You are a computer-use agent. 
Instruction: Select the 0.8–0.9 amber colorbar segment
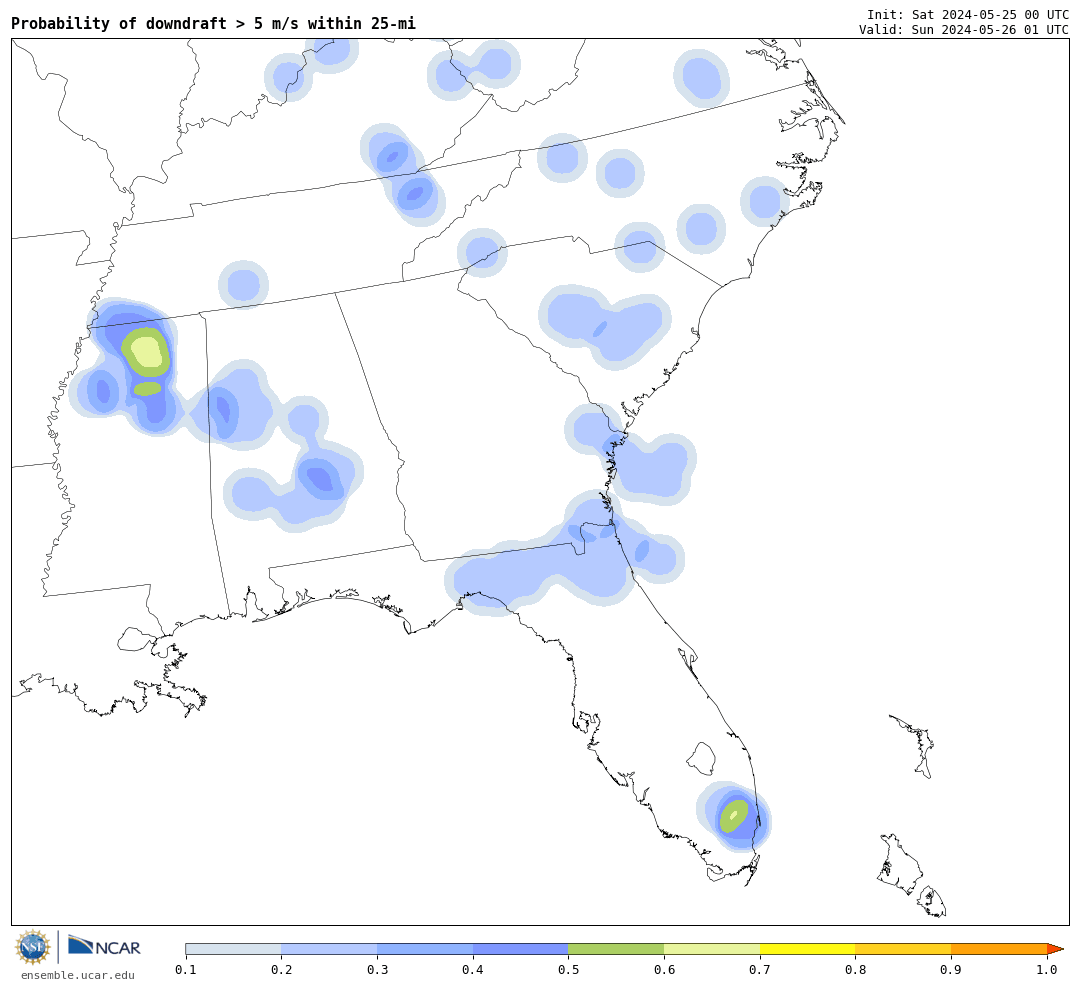click(x=903, y=949)
